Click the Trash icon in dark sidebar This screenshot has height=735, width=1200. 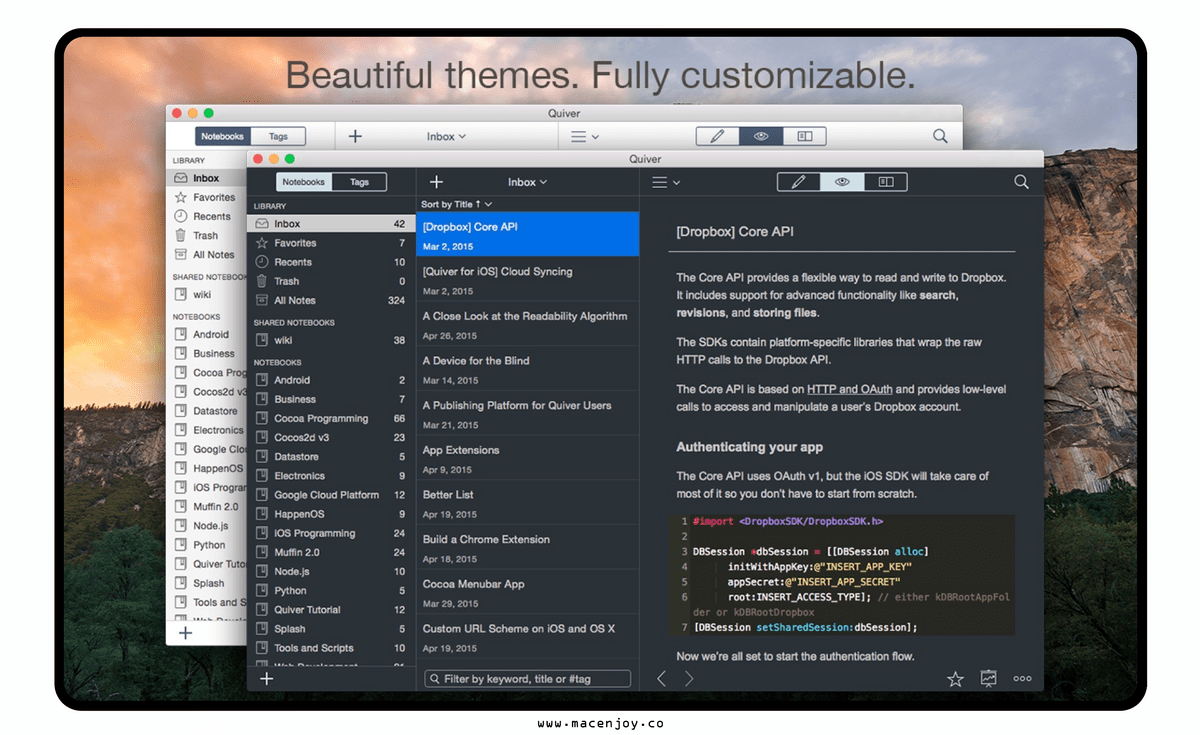(261, 281)
